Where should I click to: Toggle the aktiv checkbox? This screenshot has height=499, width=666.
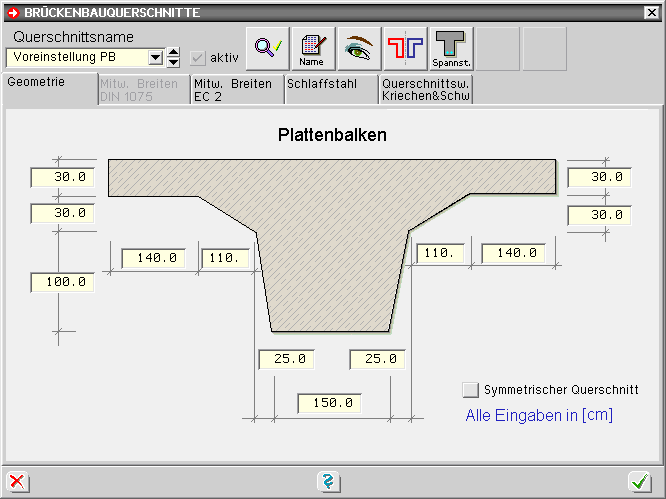(x=198, y=58)
